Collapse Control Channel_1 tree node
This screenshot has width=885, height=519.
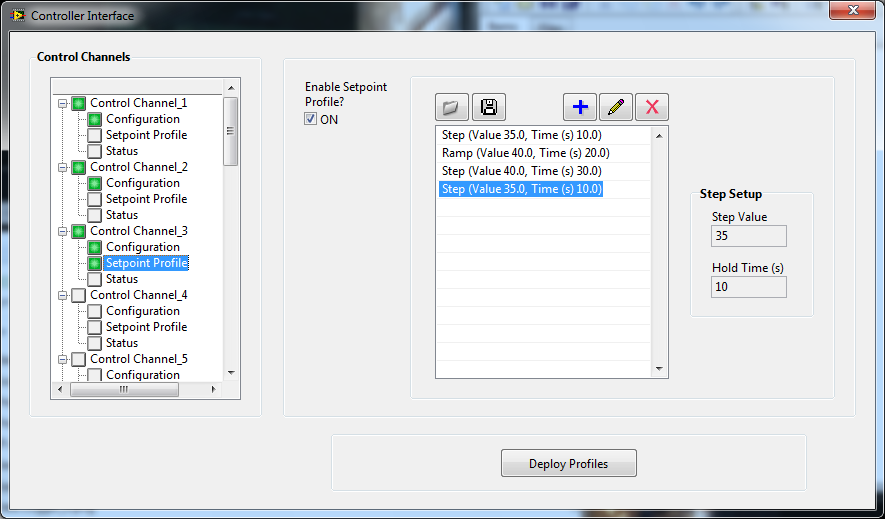tap(62, 103)
